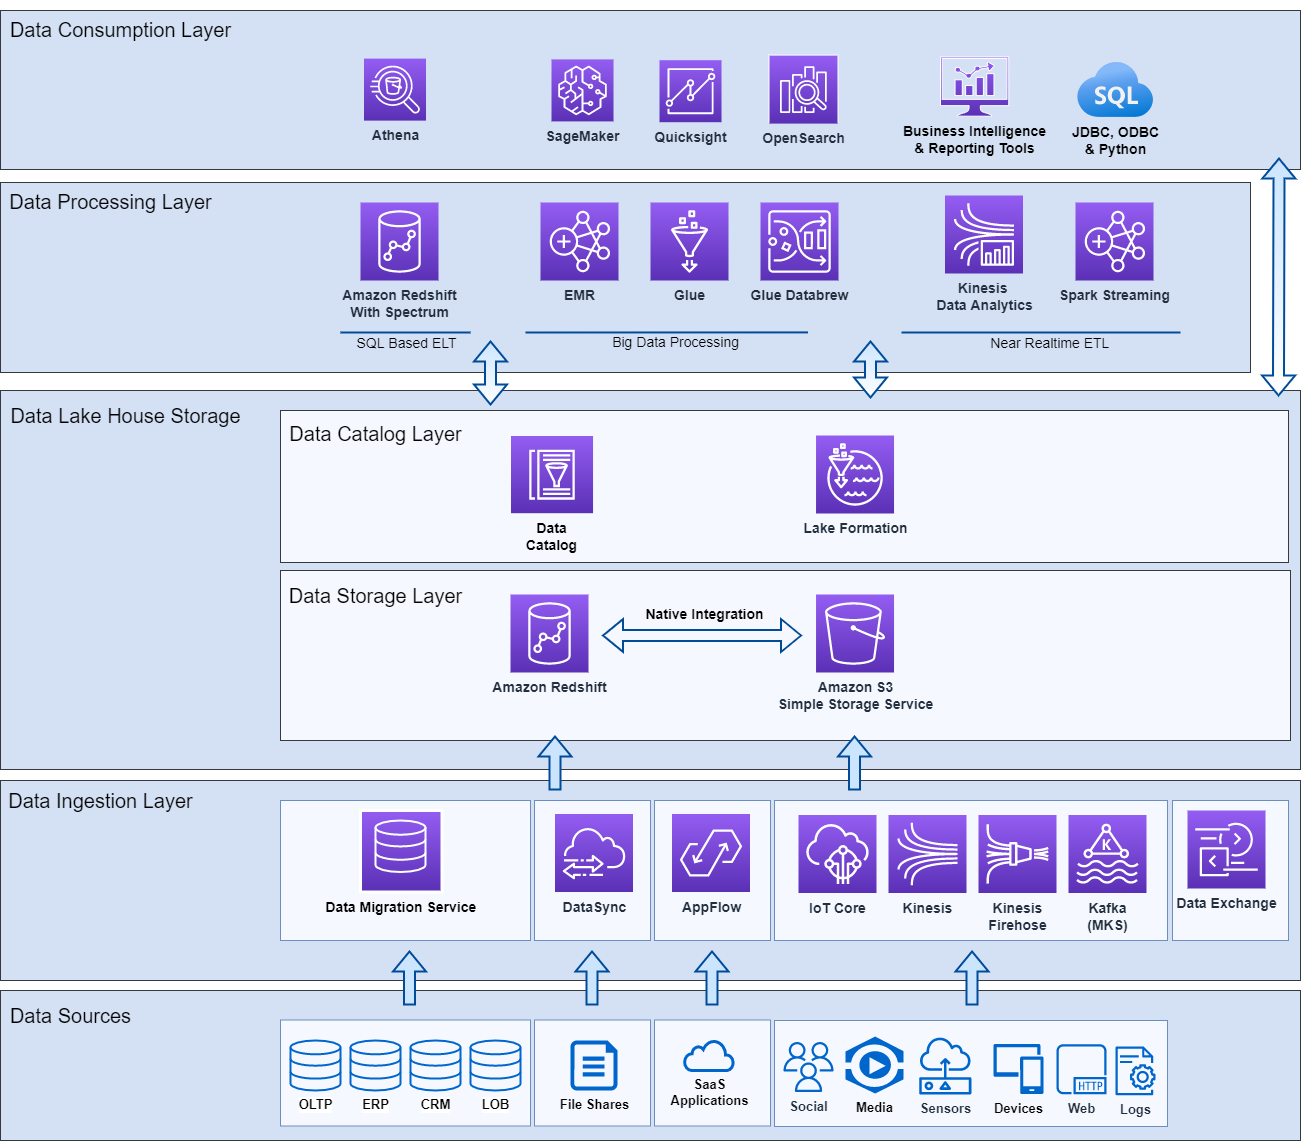Click the Native Integration double arrow
Screen dimensions: 1301x1148
point(702,635)
